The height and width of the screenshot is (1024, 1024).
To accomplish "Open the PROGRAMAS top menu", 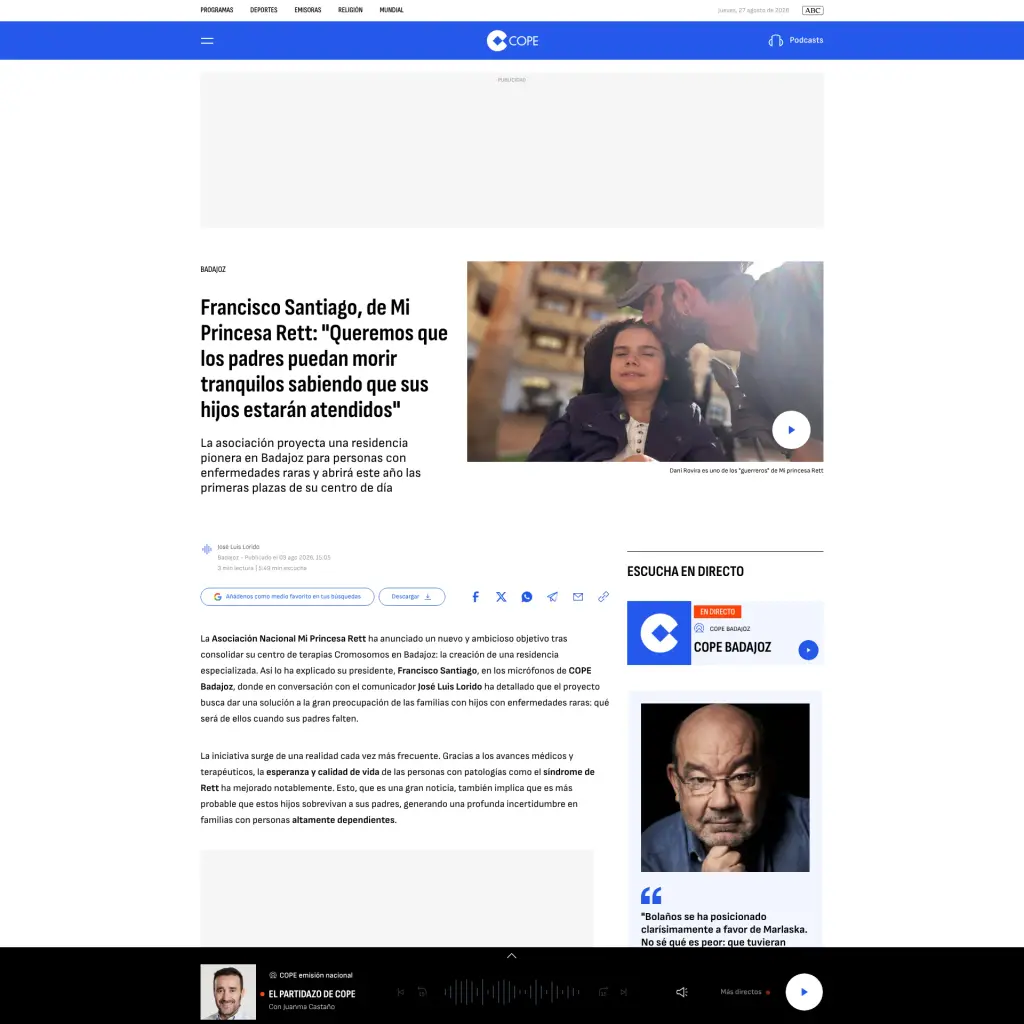I will [217, 10].
